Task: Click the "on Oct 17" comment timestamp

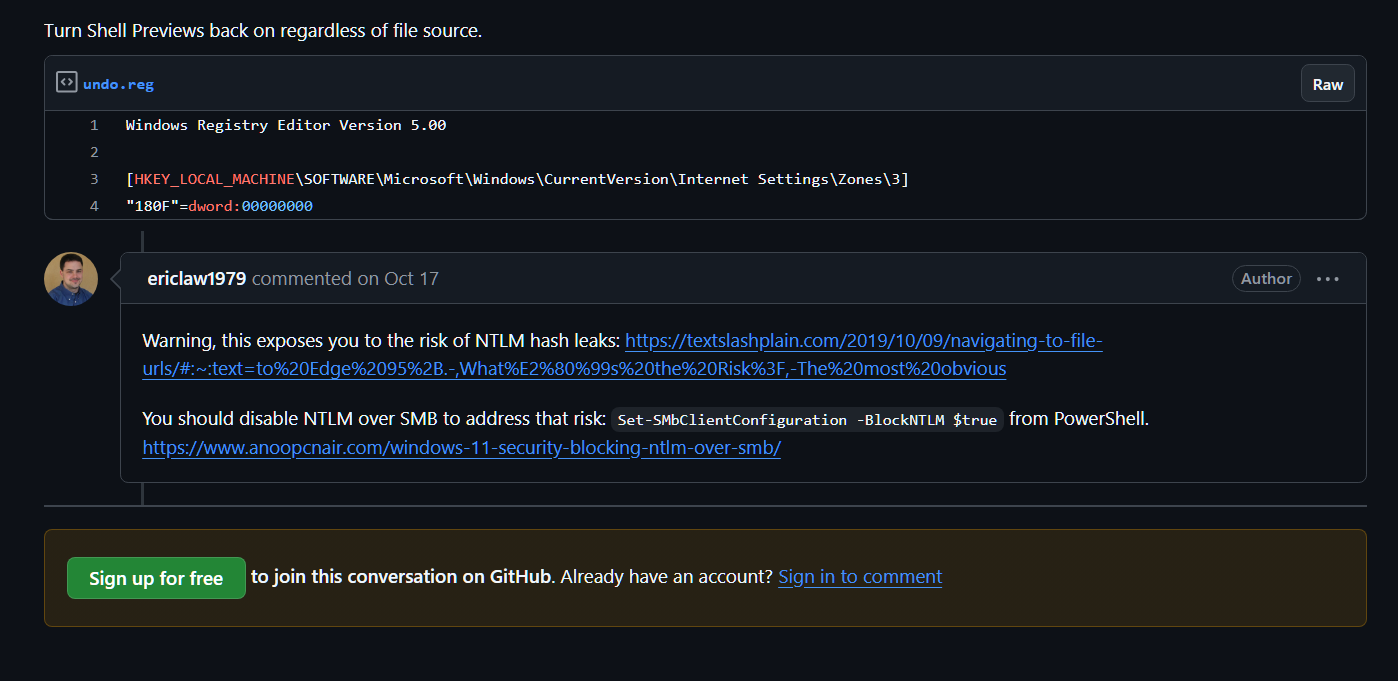Action: pyautogui.click(x=398, y=279)
